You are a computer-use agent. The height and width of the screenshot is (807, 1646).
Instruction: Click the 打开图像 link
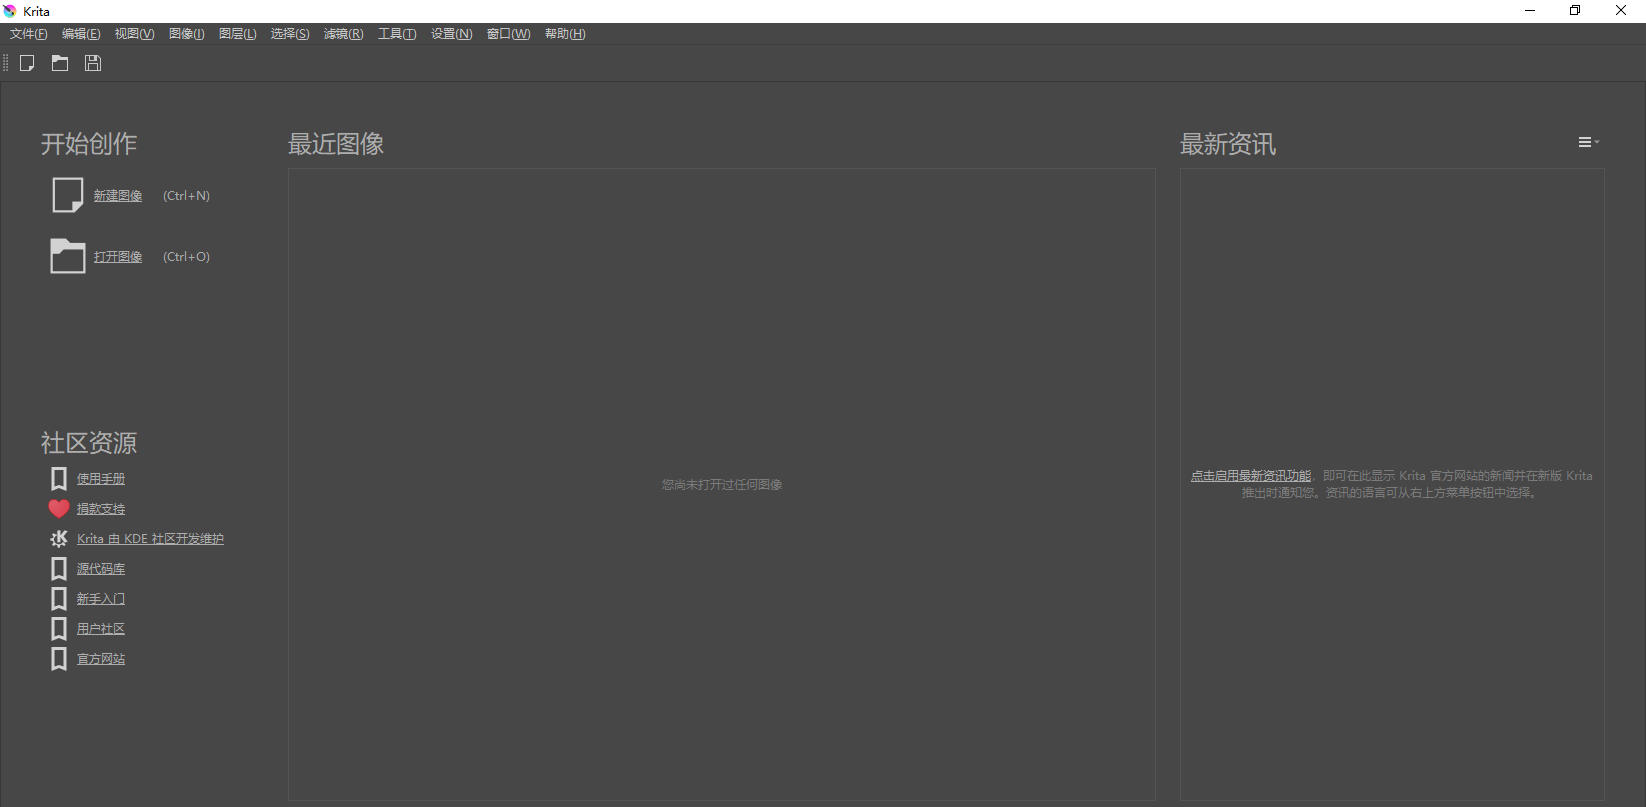[x=118, y=257]
